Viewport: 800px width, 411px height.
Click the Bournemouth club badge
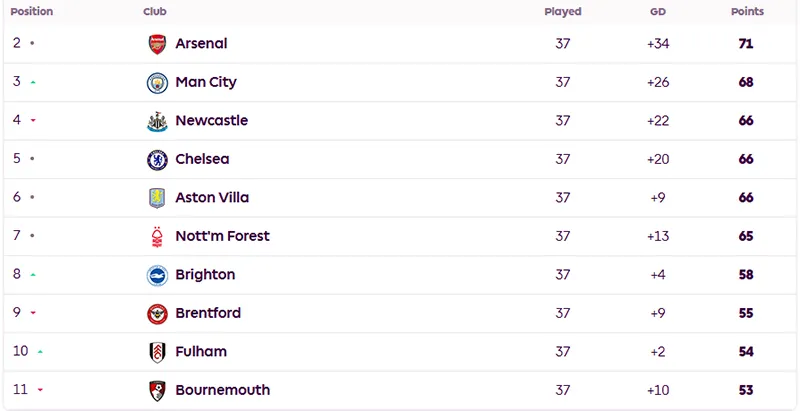coord(157,391)
